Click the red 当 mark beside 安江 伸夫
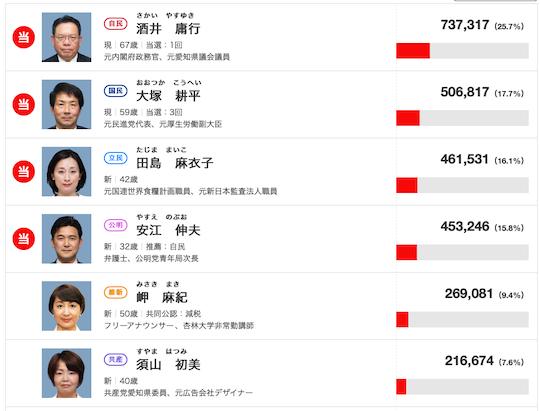Viewport: 540px width, 411px height. pos(23,239)
